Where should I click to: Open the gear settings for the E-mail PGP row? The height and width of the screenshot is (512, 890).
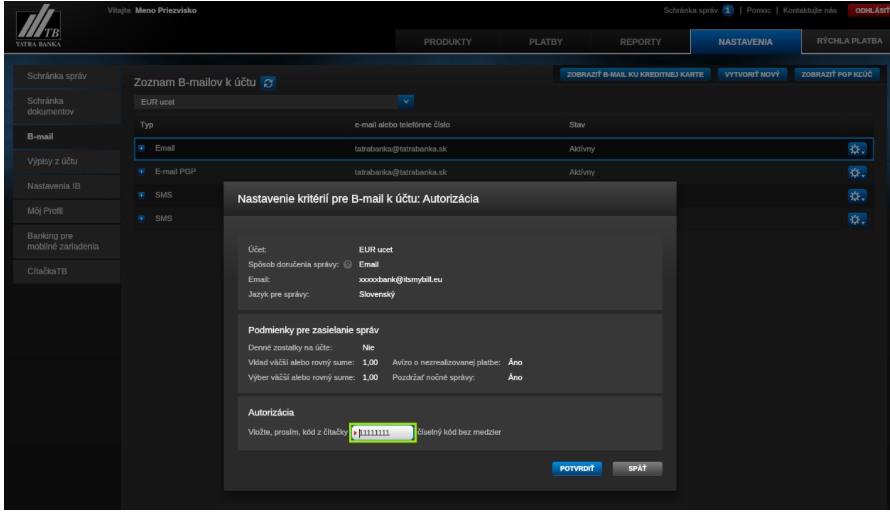tap(856, 172)
